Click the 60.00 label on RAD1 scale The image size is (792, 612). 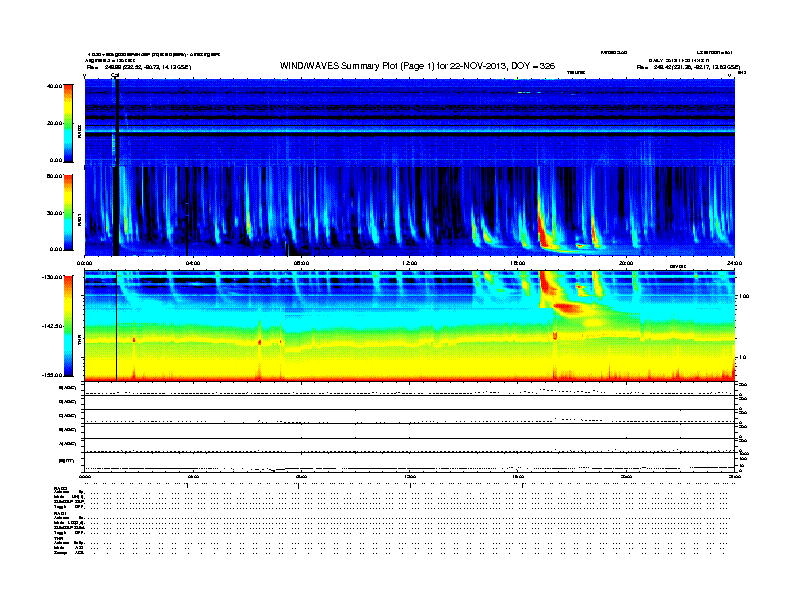[x=54, y=176]
